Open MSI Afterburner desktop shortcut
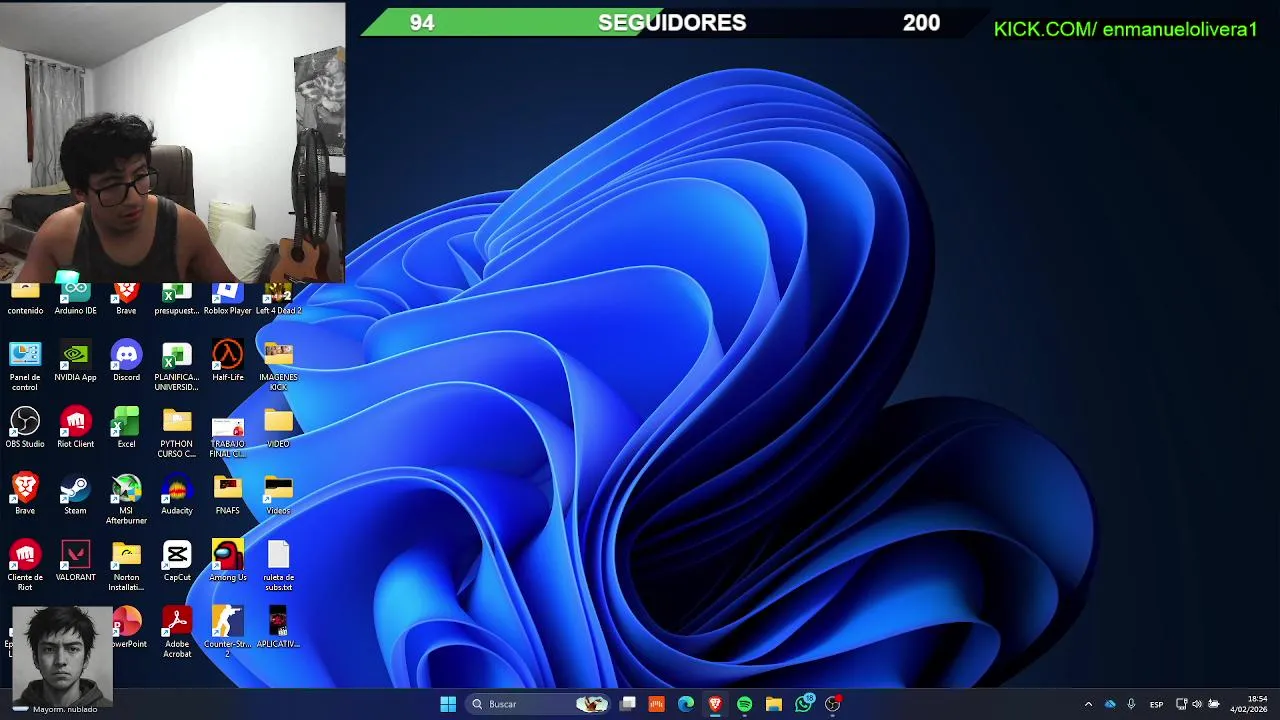Screen dimensions: 1280x720 126,500
